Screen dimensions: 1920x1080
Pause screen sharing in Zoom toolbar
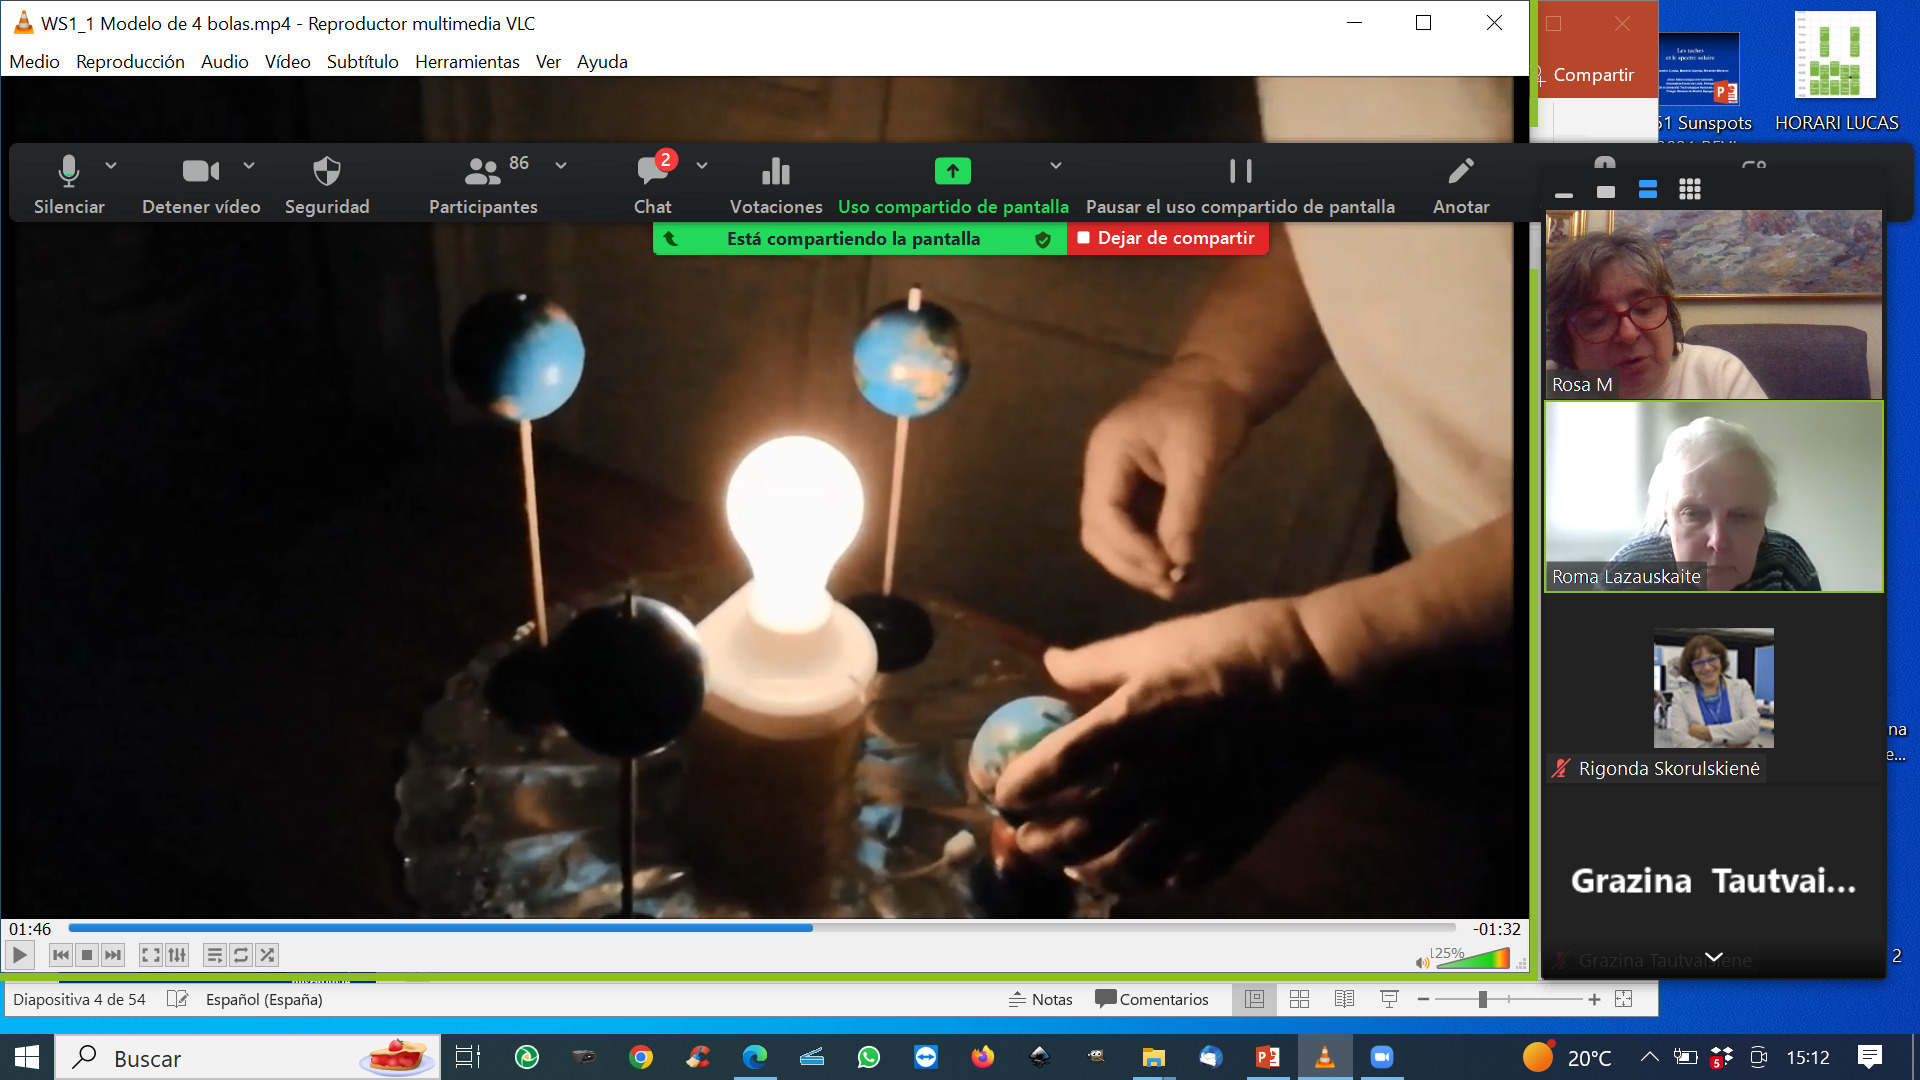pos(1240,184)
